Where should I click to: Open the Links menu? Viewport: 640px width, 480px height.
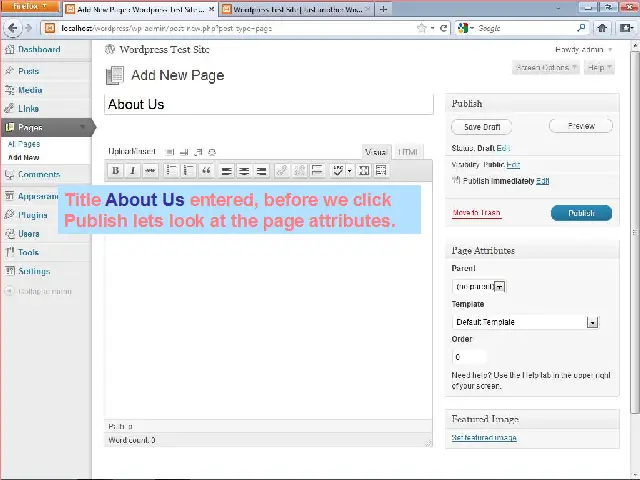pyautogui.click(x=29, y=109)
